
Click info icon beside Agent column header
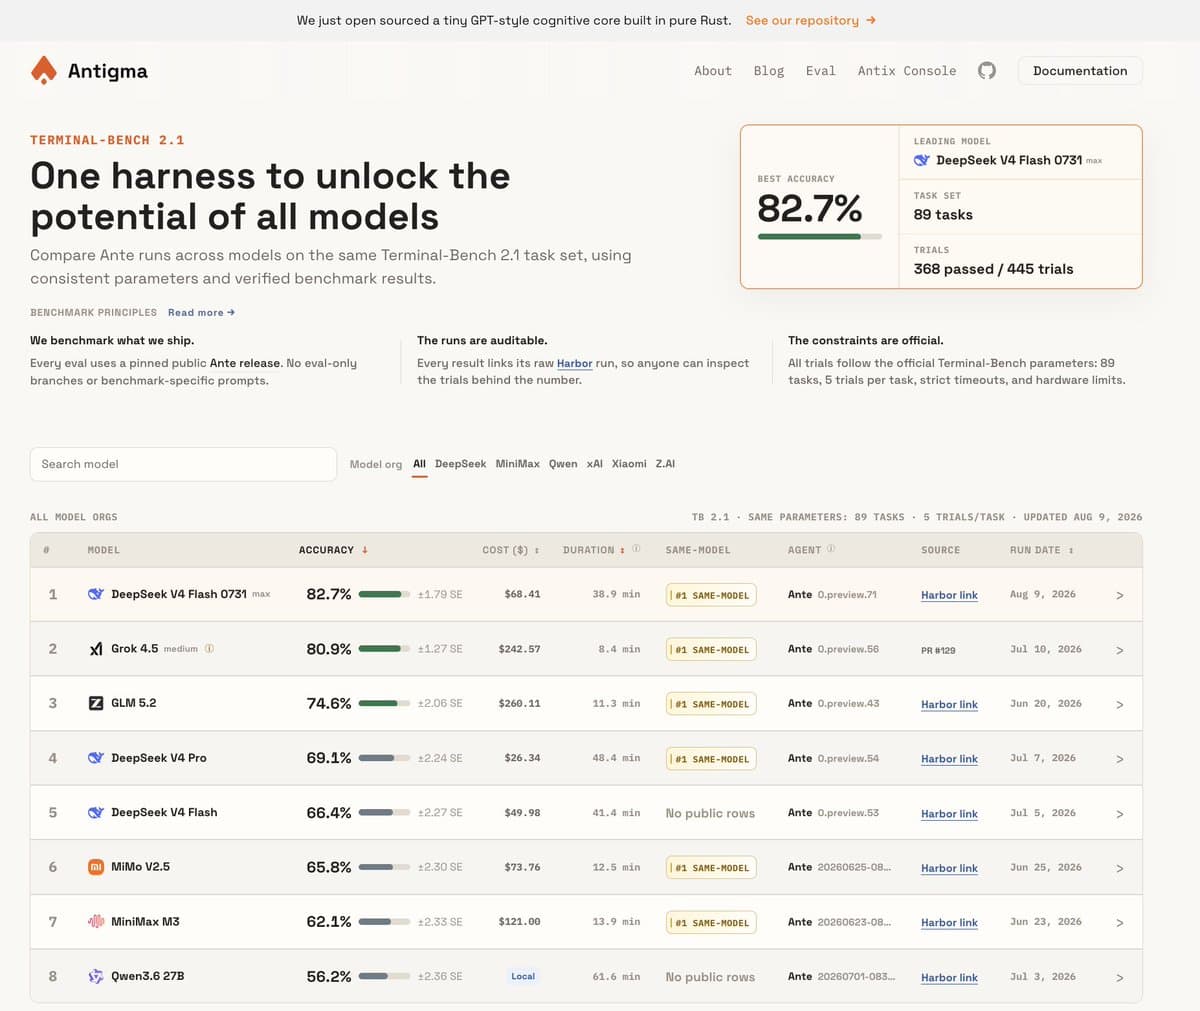tap(831, 549)
